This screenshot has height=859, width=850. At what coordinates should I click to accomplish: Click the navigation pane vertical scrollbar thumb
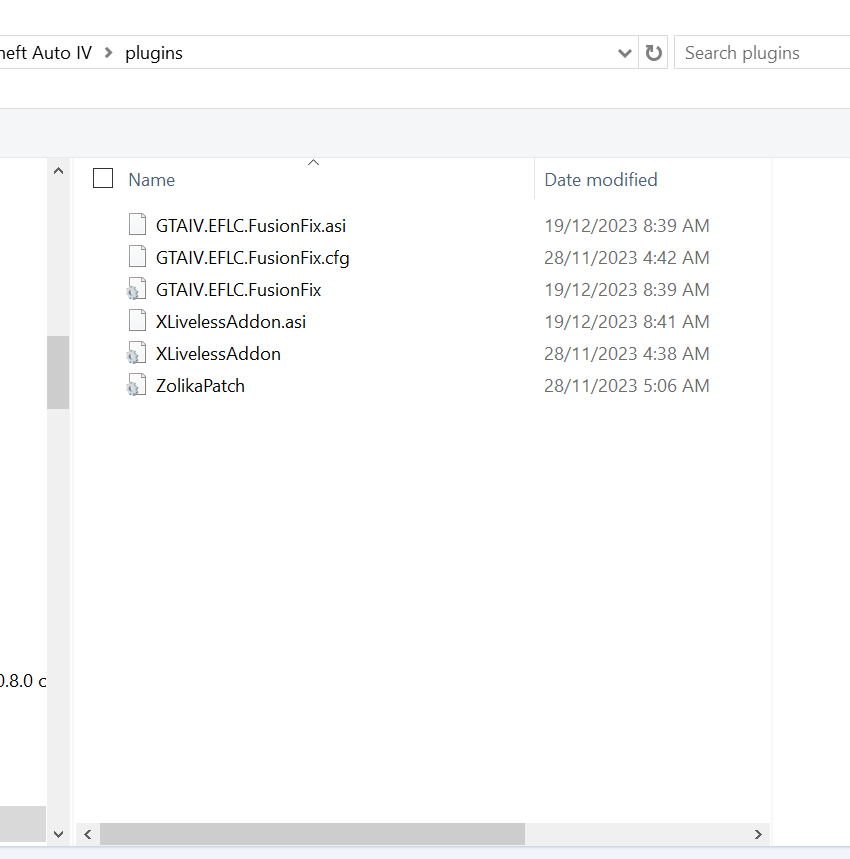click(x=58, y=373)
